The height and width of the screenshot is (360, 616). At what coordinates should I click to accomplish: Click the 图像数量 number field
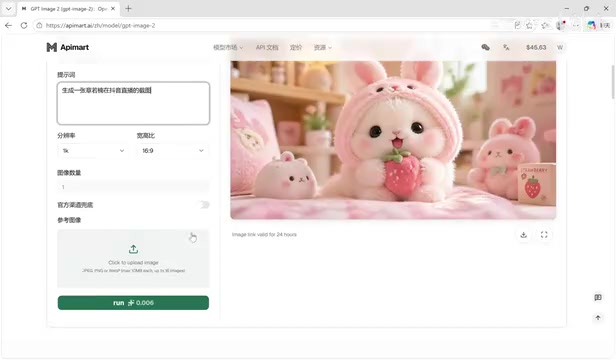tap(133, 187)
